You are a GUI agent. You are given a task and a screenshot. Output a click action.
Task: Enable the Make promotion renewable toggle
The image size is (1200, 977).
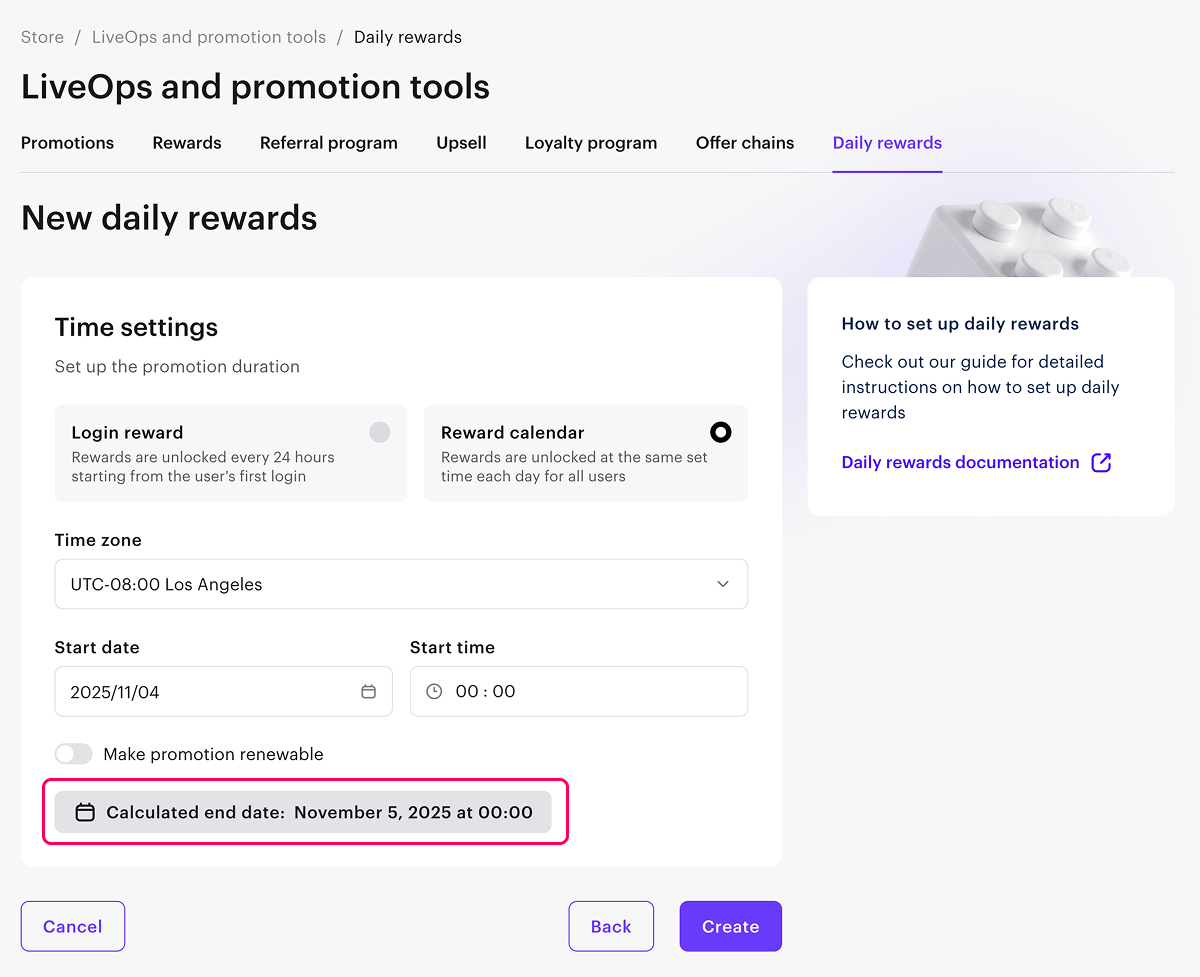click(x=74, y=754)
